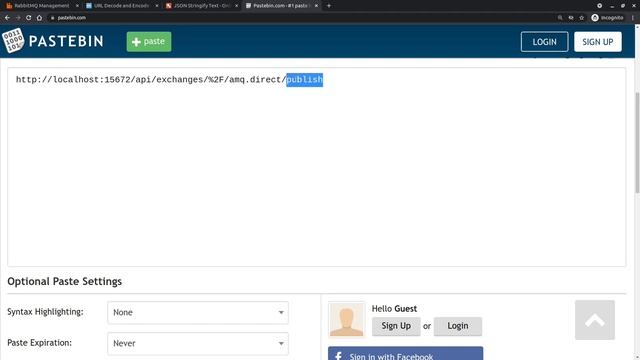Image resolution: width=640 pixels, height=360 pixels.
Task: Click the SIGN UP button in header
Action: point(598,42)
